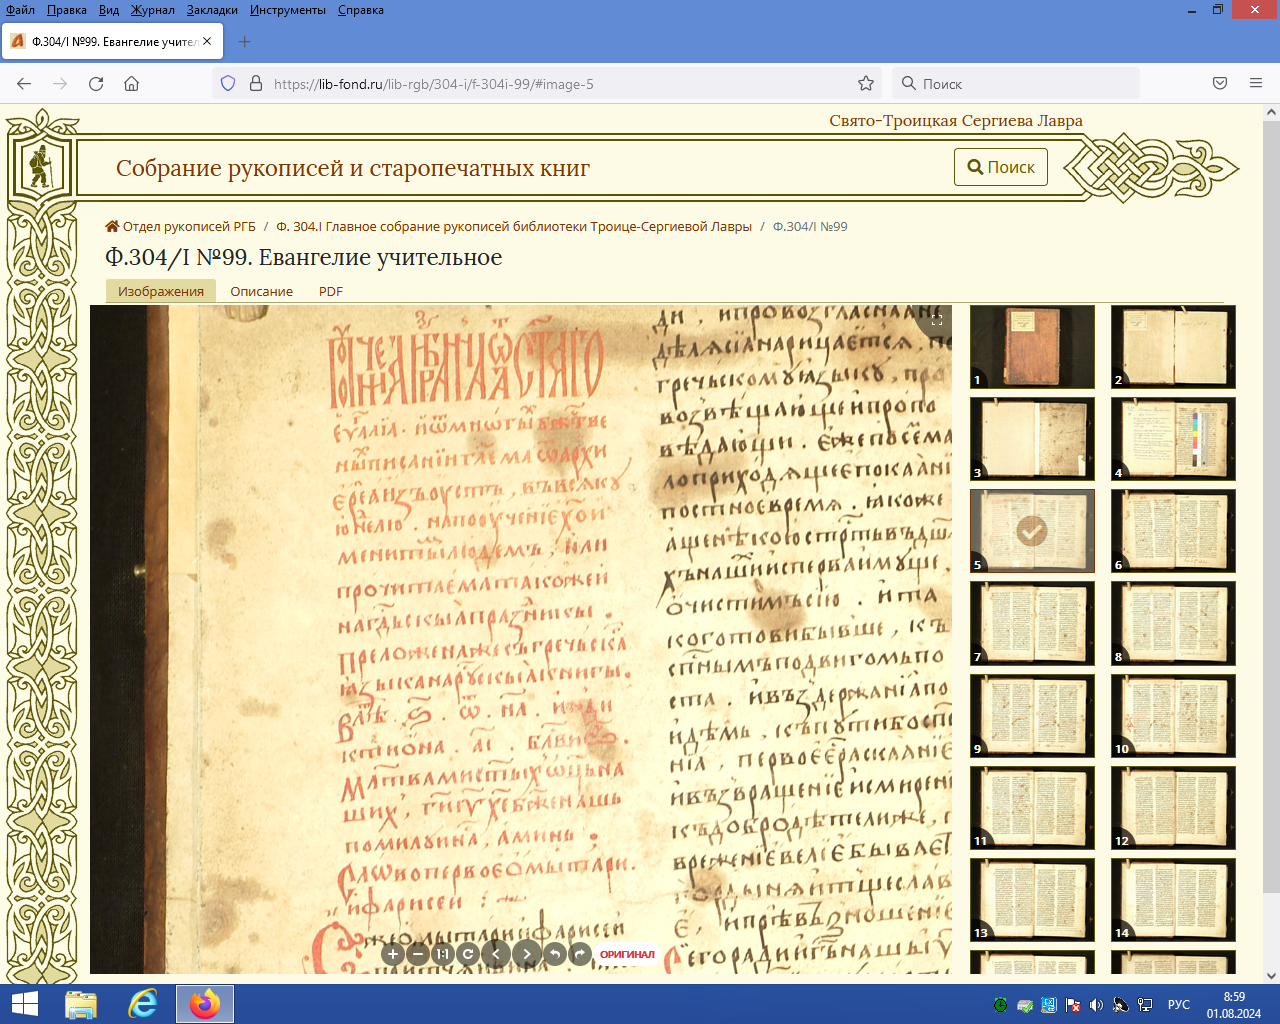Select thumbnail 10
Viewport: 1280px width, 1024px height.
(1173, 715)
